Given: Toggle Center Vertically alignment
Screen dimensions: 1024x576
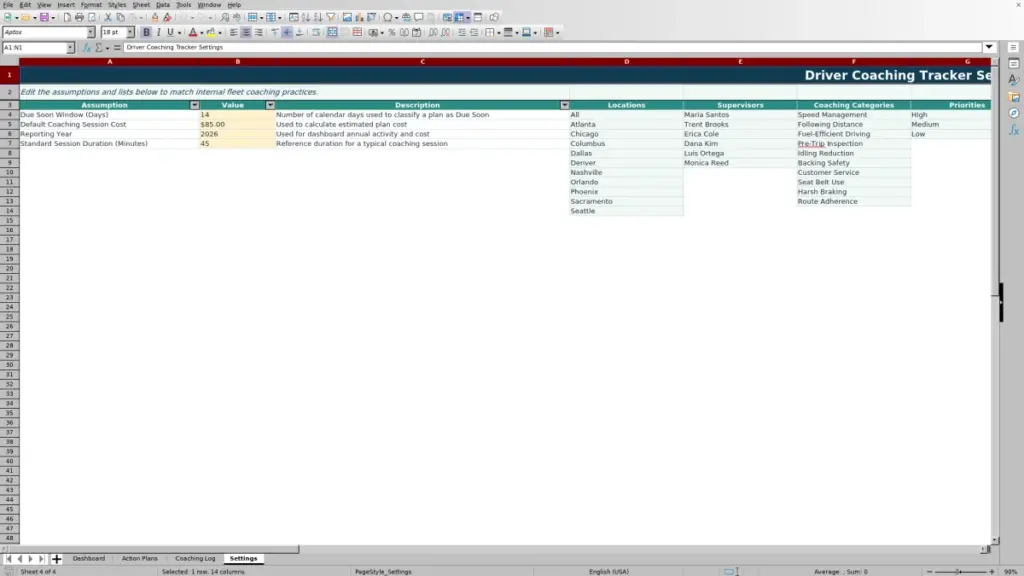Looking at the screenshot, I should coord(287,32).
